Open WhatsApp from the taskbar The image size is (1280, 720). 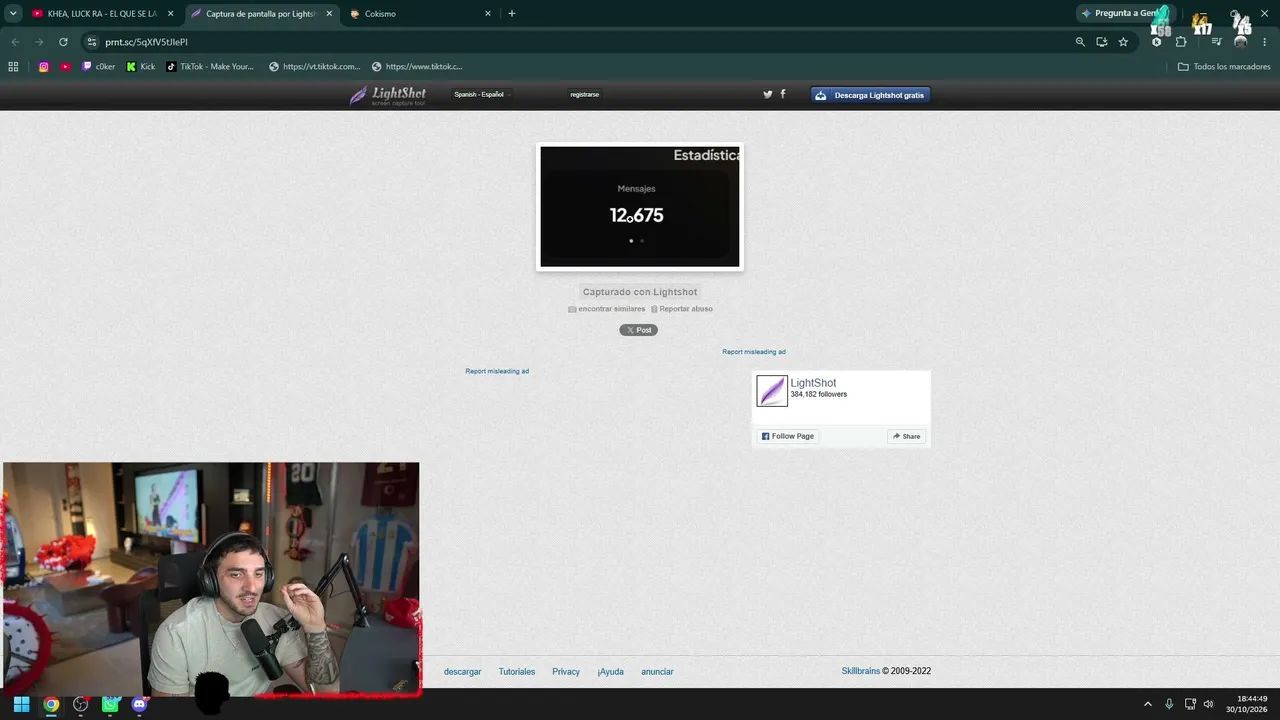coord(110,704)
